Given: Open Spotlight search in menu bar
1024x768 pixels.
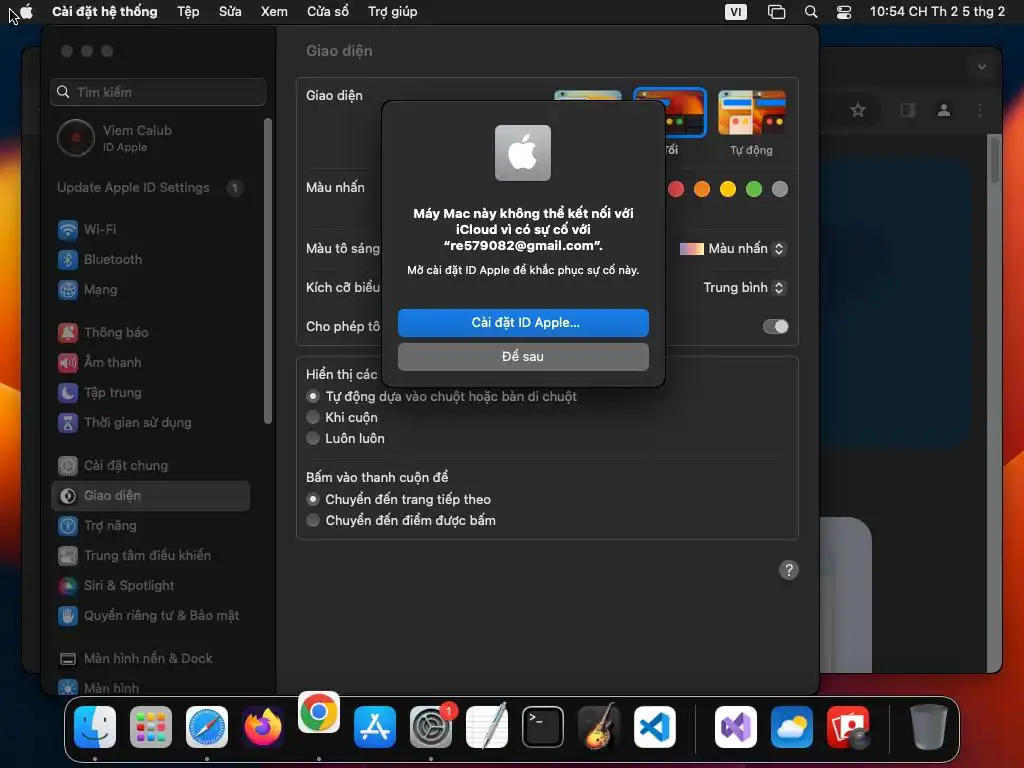Looking at the screenshot, I should point(810,12).
